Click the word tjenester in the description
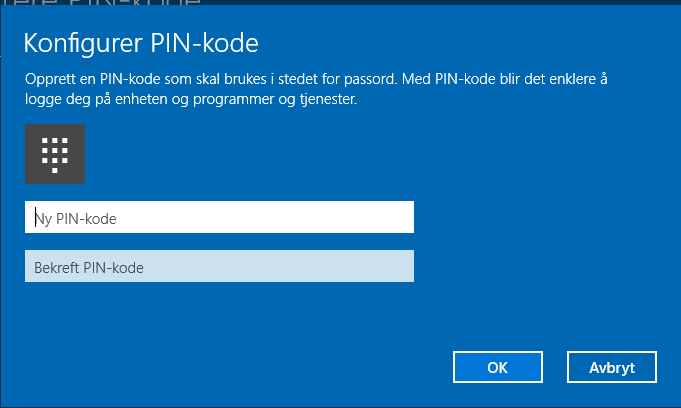 328,99
